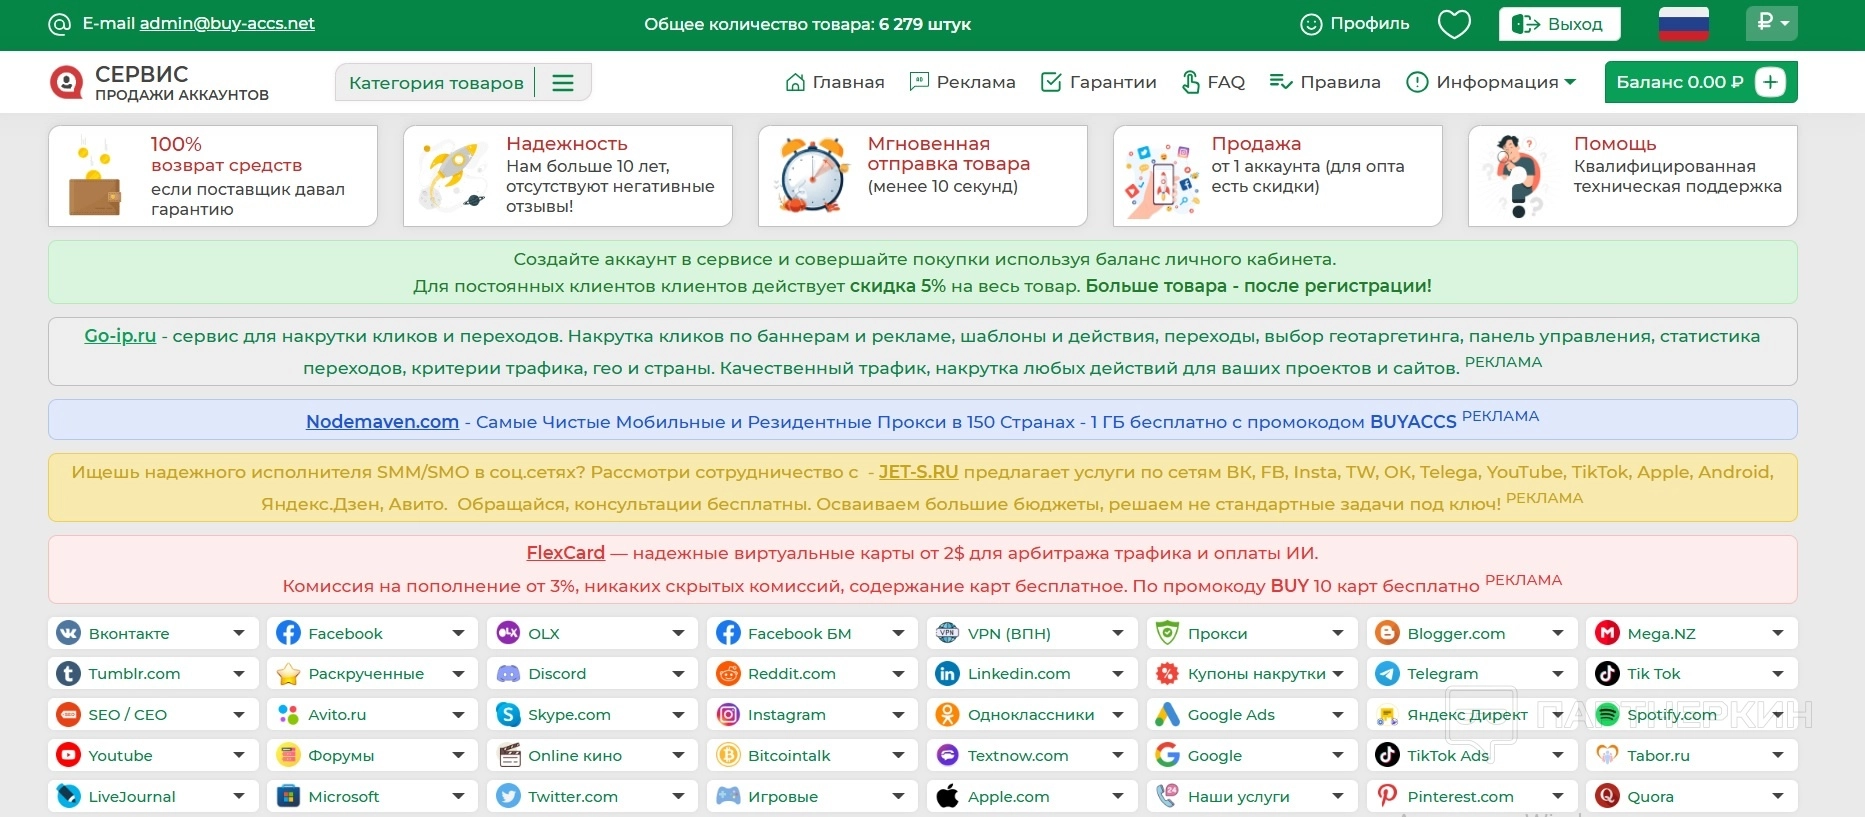This screenshot has height=817, width=1865.
Task: Click the 100% возврат средств card
Action: tap(213, 176)
